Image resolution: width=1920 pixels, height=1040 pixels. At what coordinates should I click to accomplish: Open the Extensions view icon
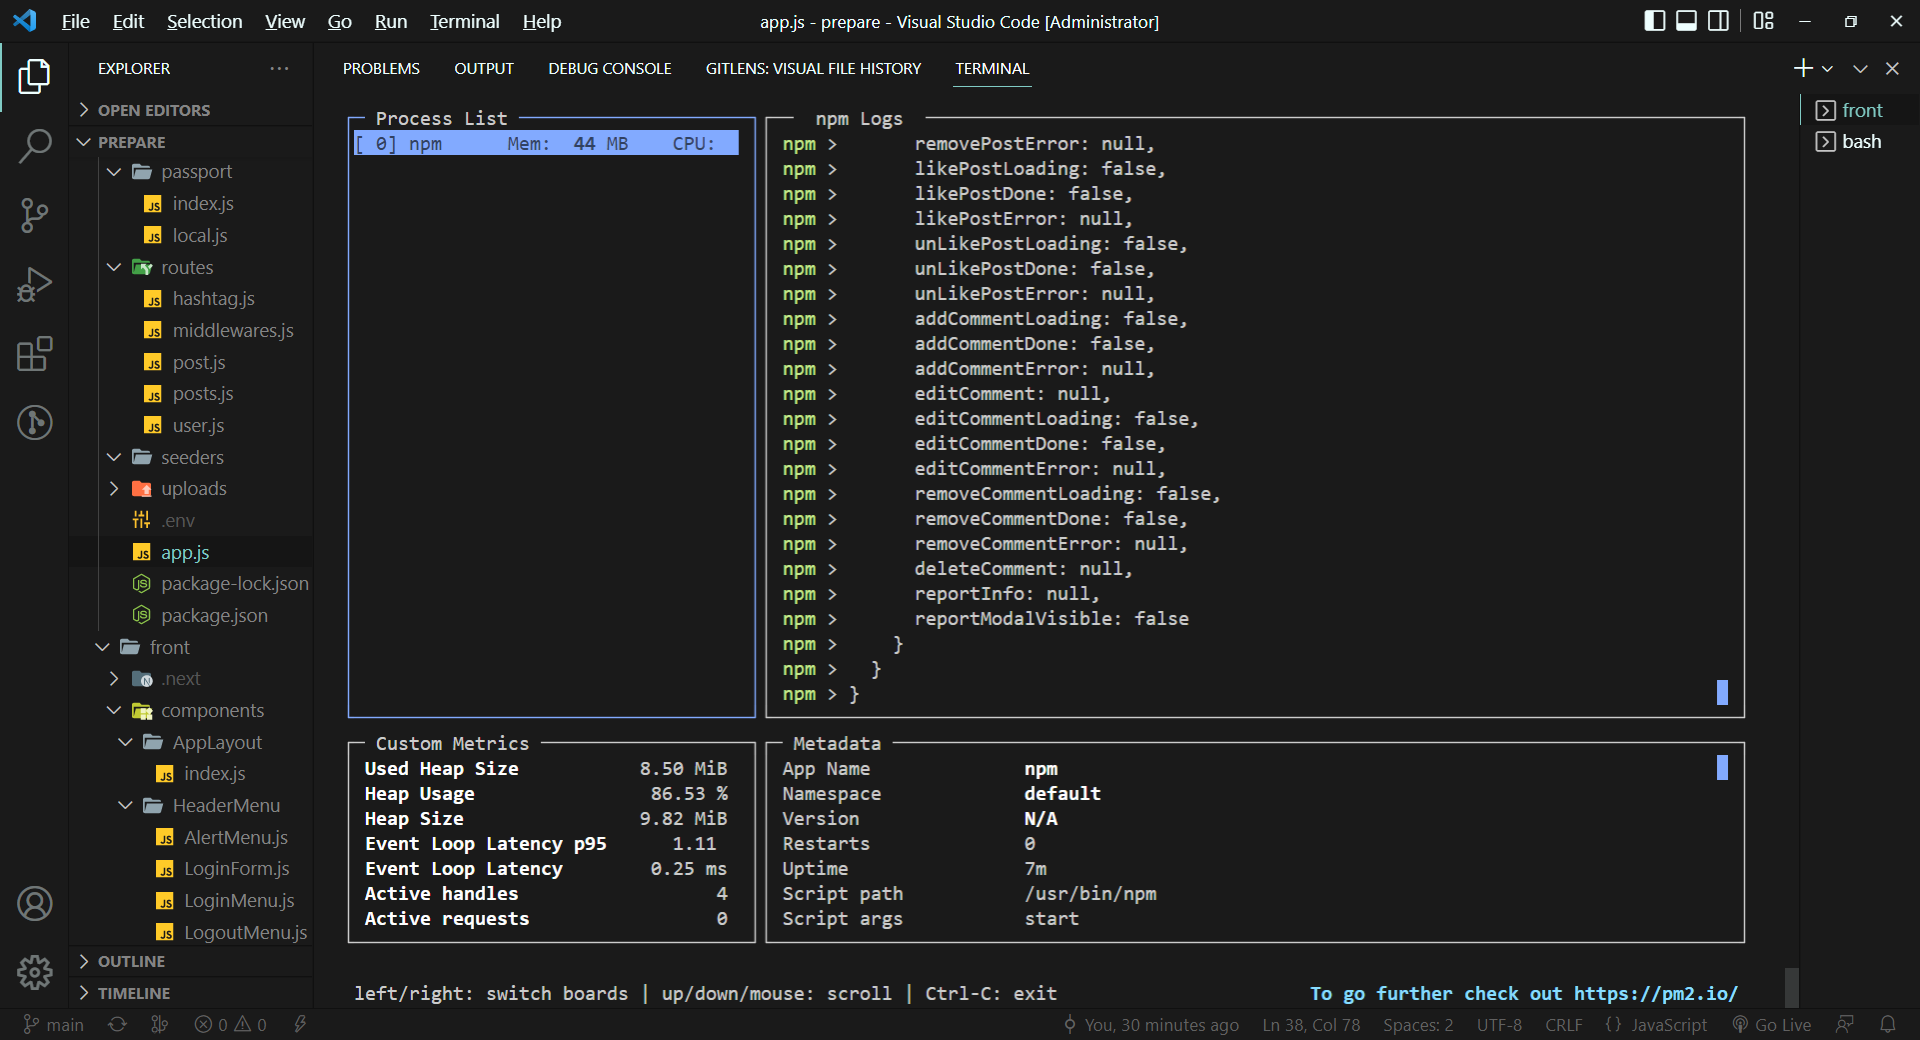pos(34,353)
